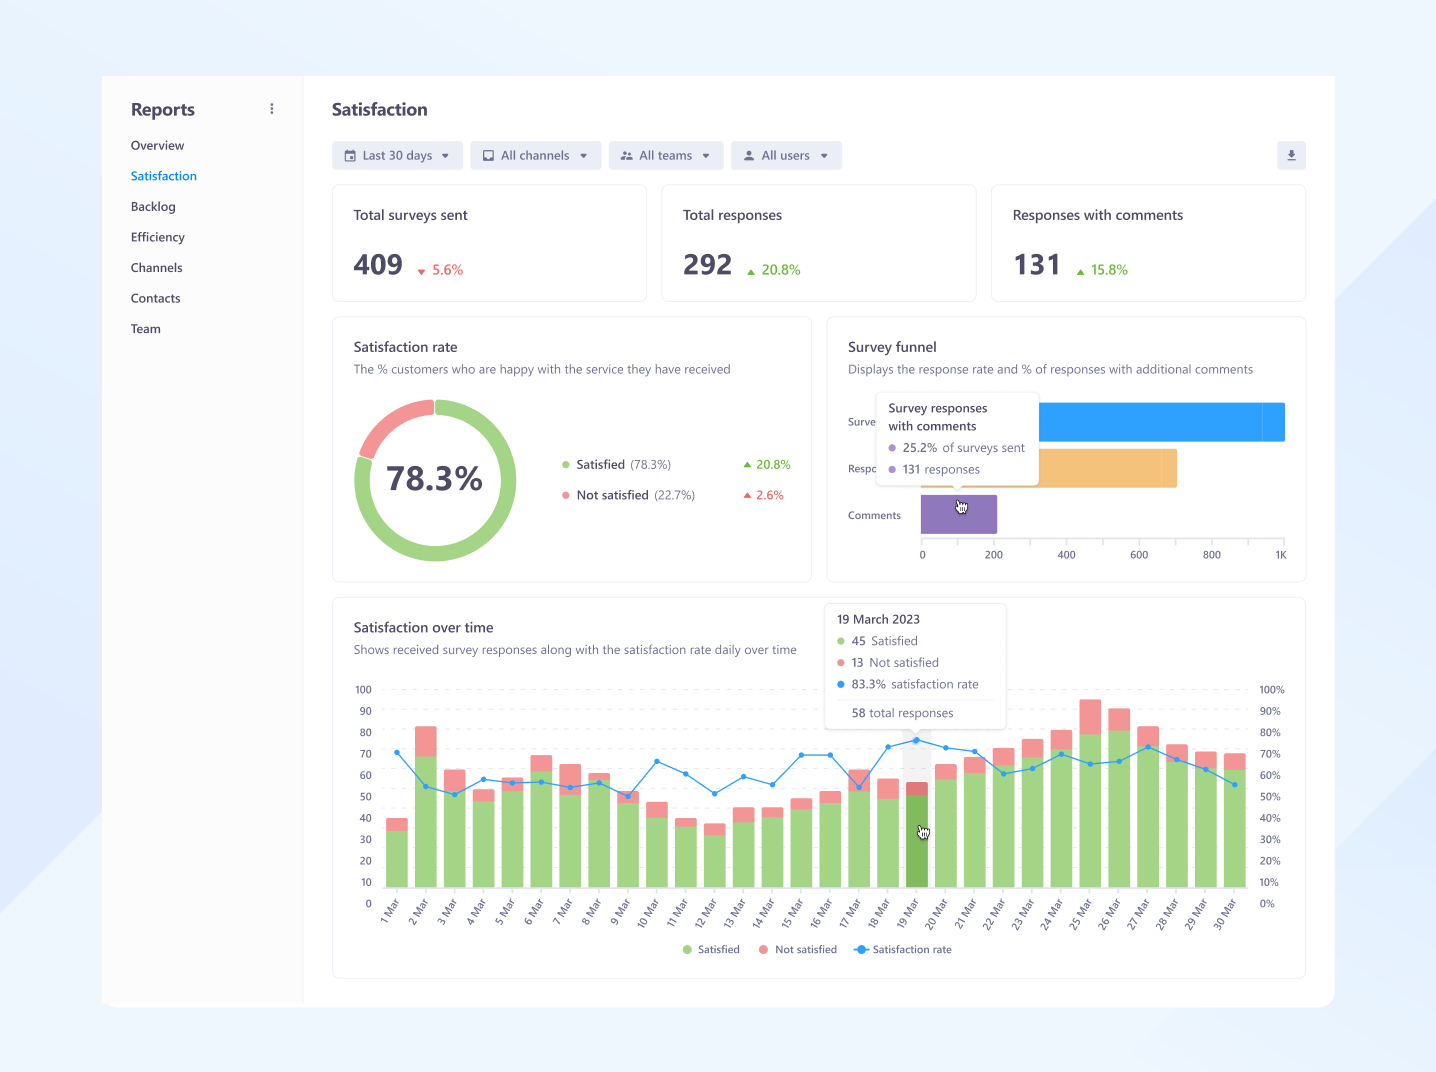Click the Satisfaction page heading

(380, 110)
